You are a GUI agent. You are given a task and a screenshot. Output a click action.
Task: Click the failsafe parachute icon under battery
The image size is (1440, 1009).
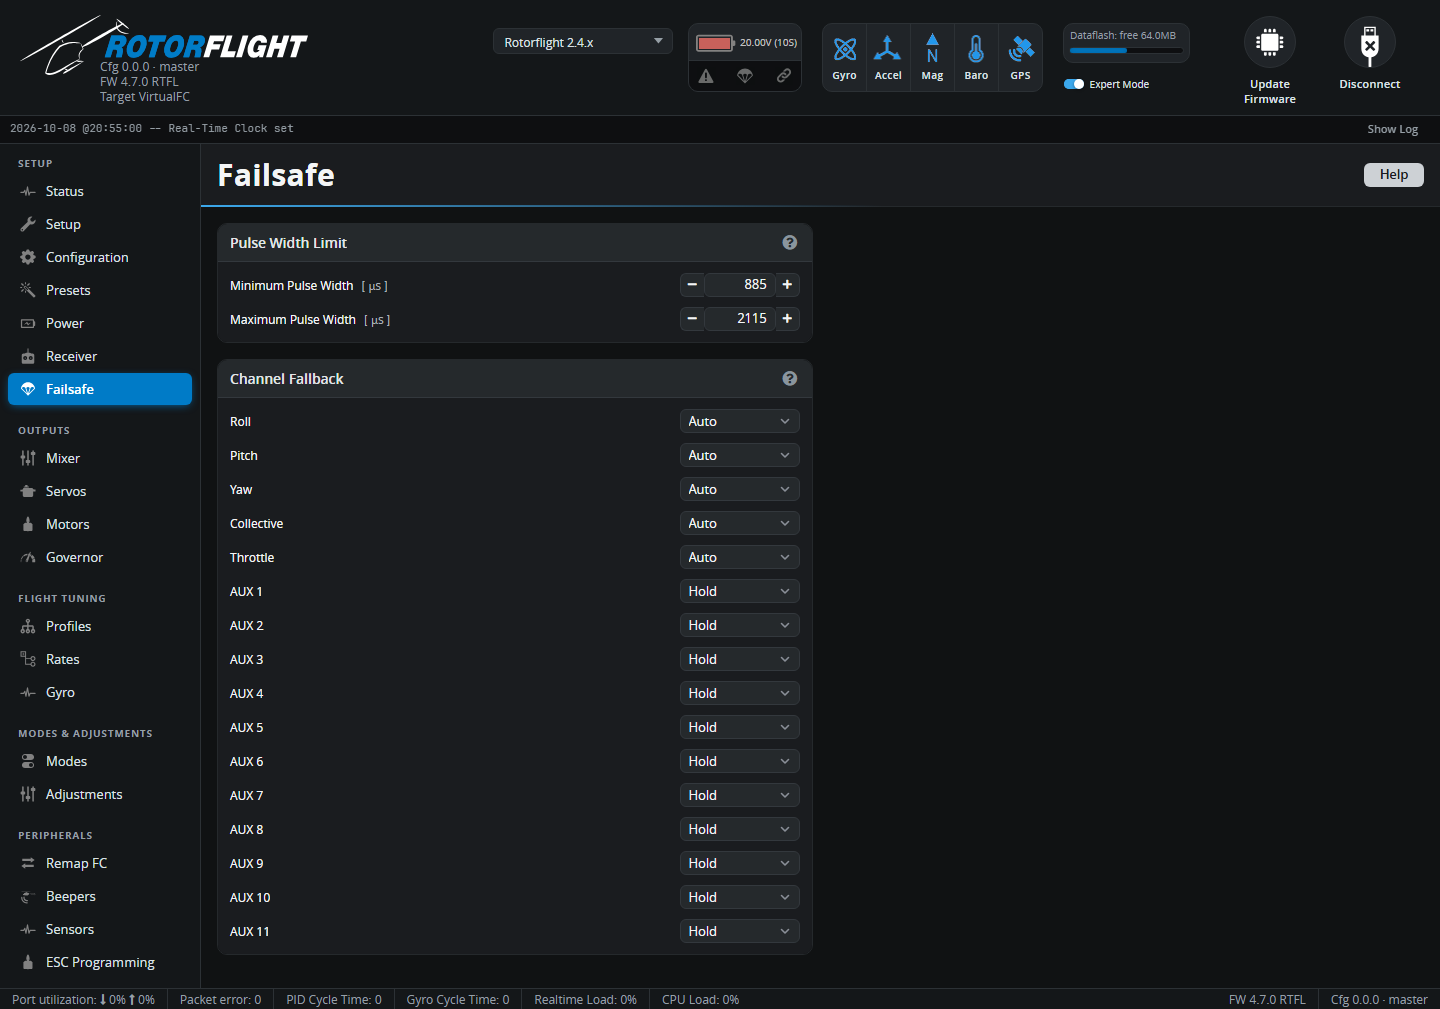tap(745, 76)
